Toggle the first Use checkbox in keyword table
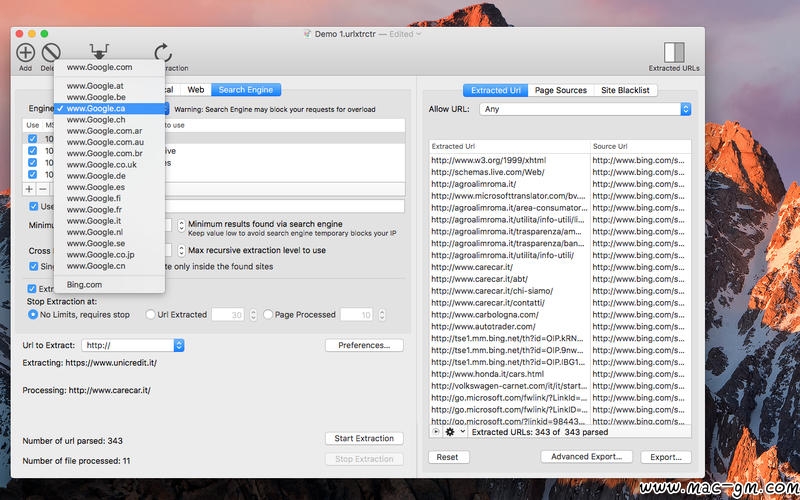Image resolution: width=800 pixels, height=500 pixels. [x=33, y=139]
